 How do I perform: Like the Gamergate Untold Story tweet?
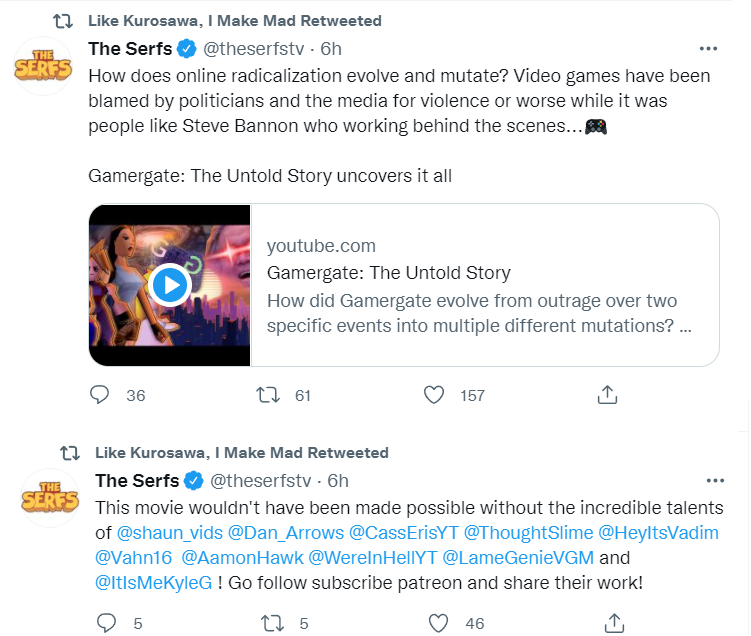434,395
